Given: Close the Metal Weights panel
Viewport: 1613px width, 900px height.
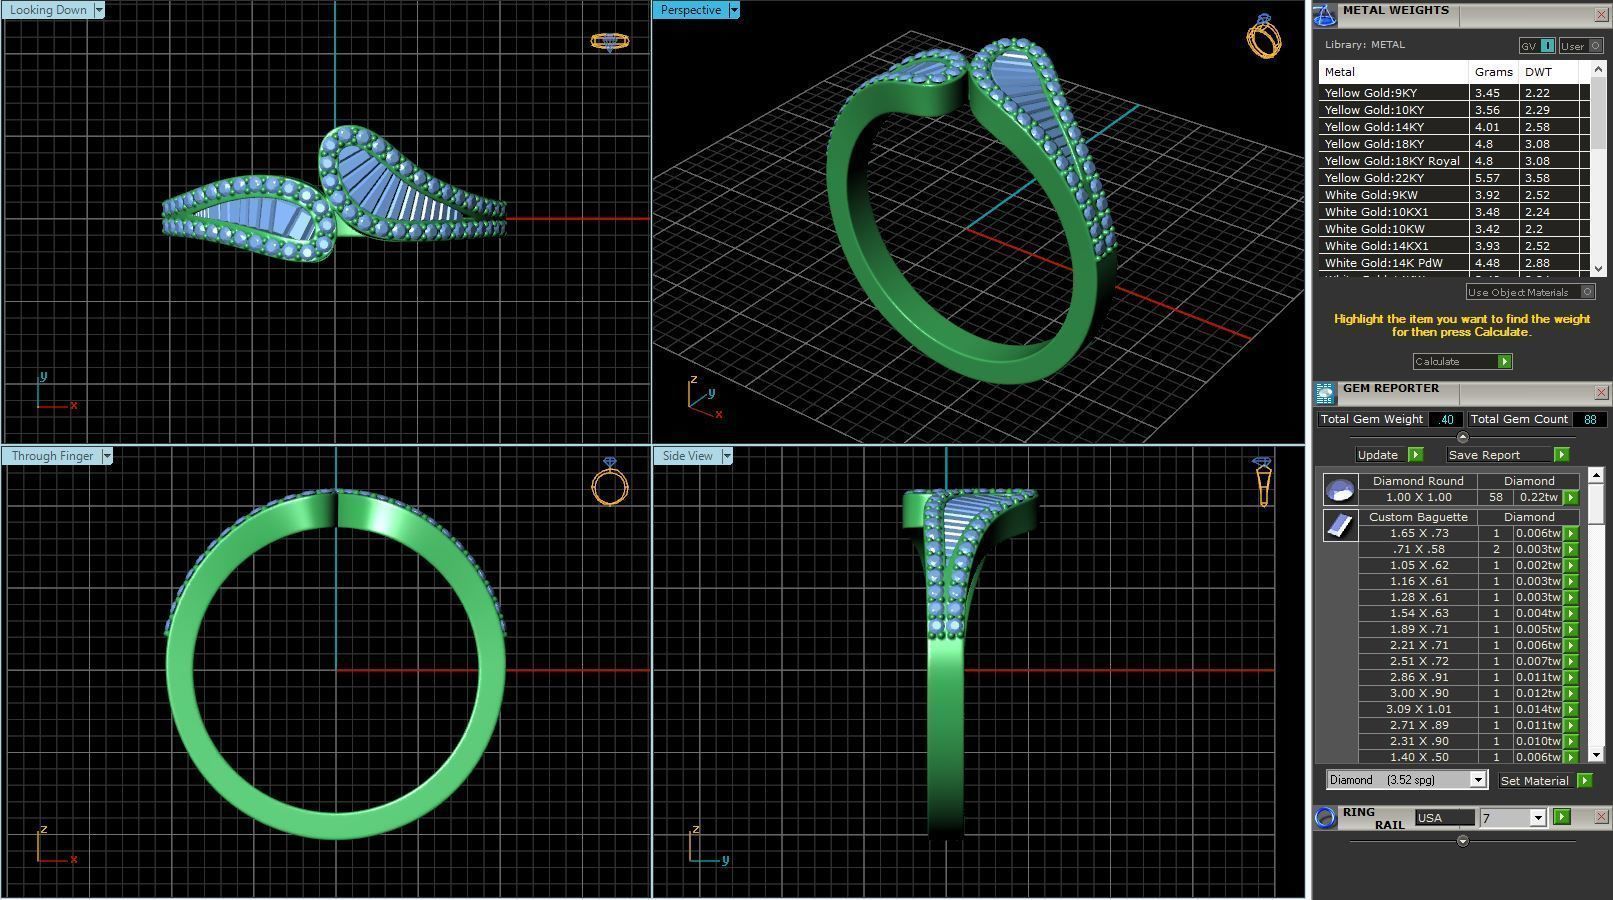Looking at the screenshot, I should click(x=1601, y=14).
